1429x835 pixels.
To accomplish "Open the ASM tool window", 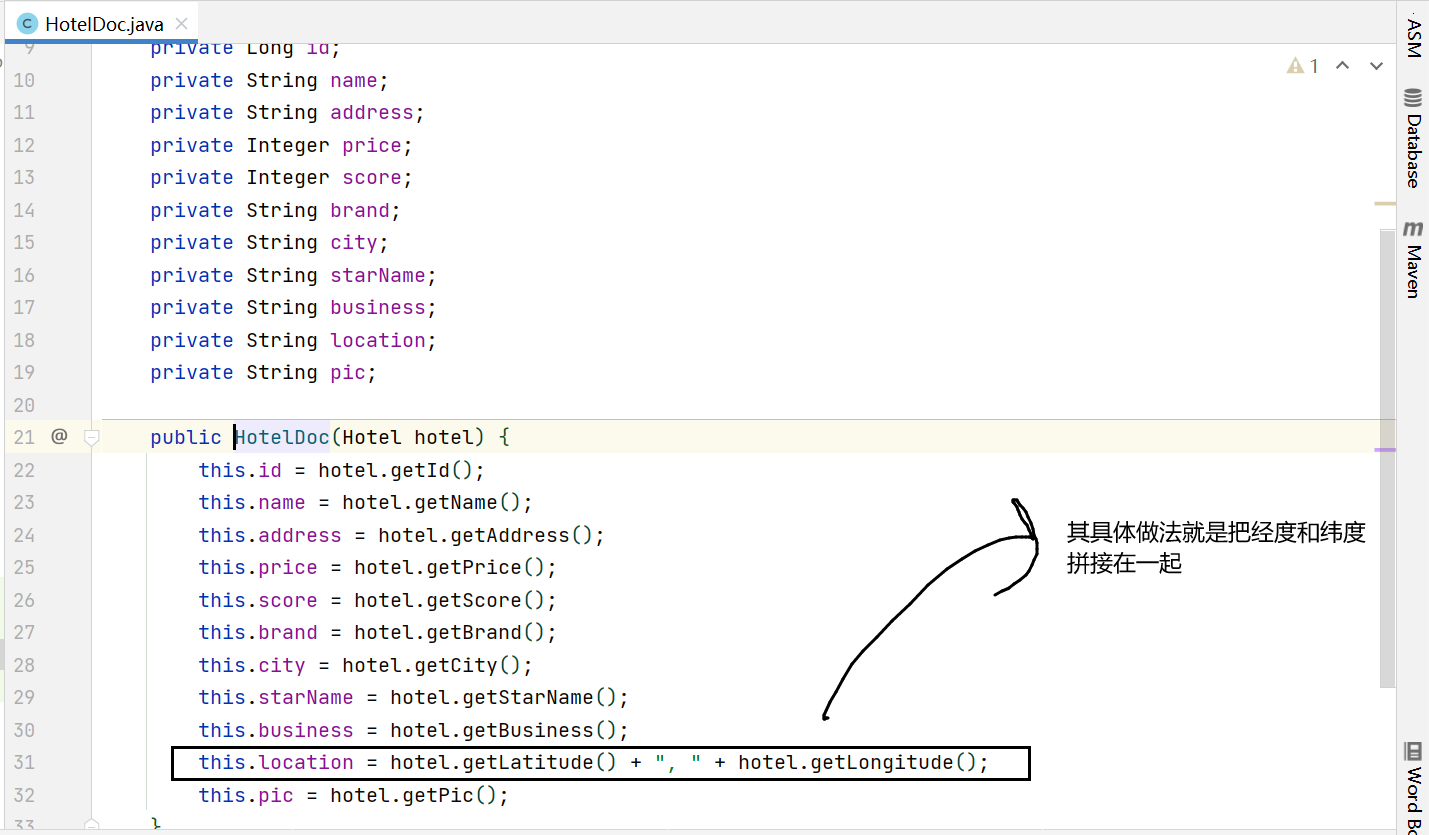I will point(1413,38).
